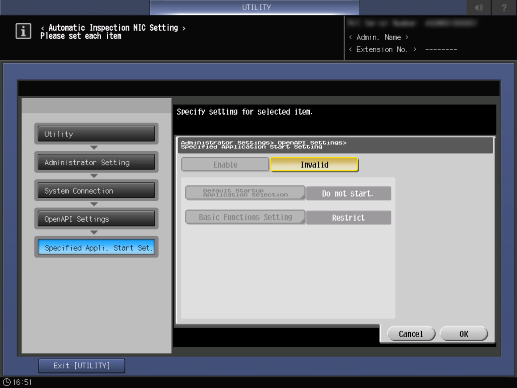
Task: Go to Utility in the breadcrumb menu
Action: pyautogui.click(x=96, y=134)
